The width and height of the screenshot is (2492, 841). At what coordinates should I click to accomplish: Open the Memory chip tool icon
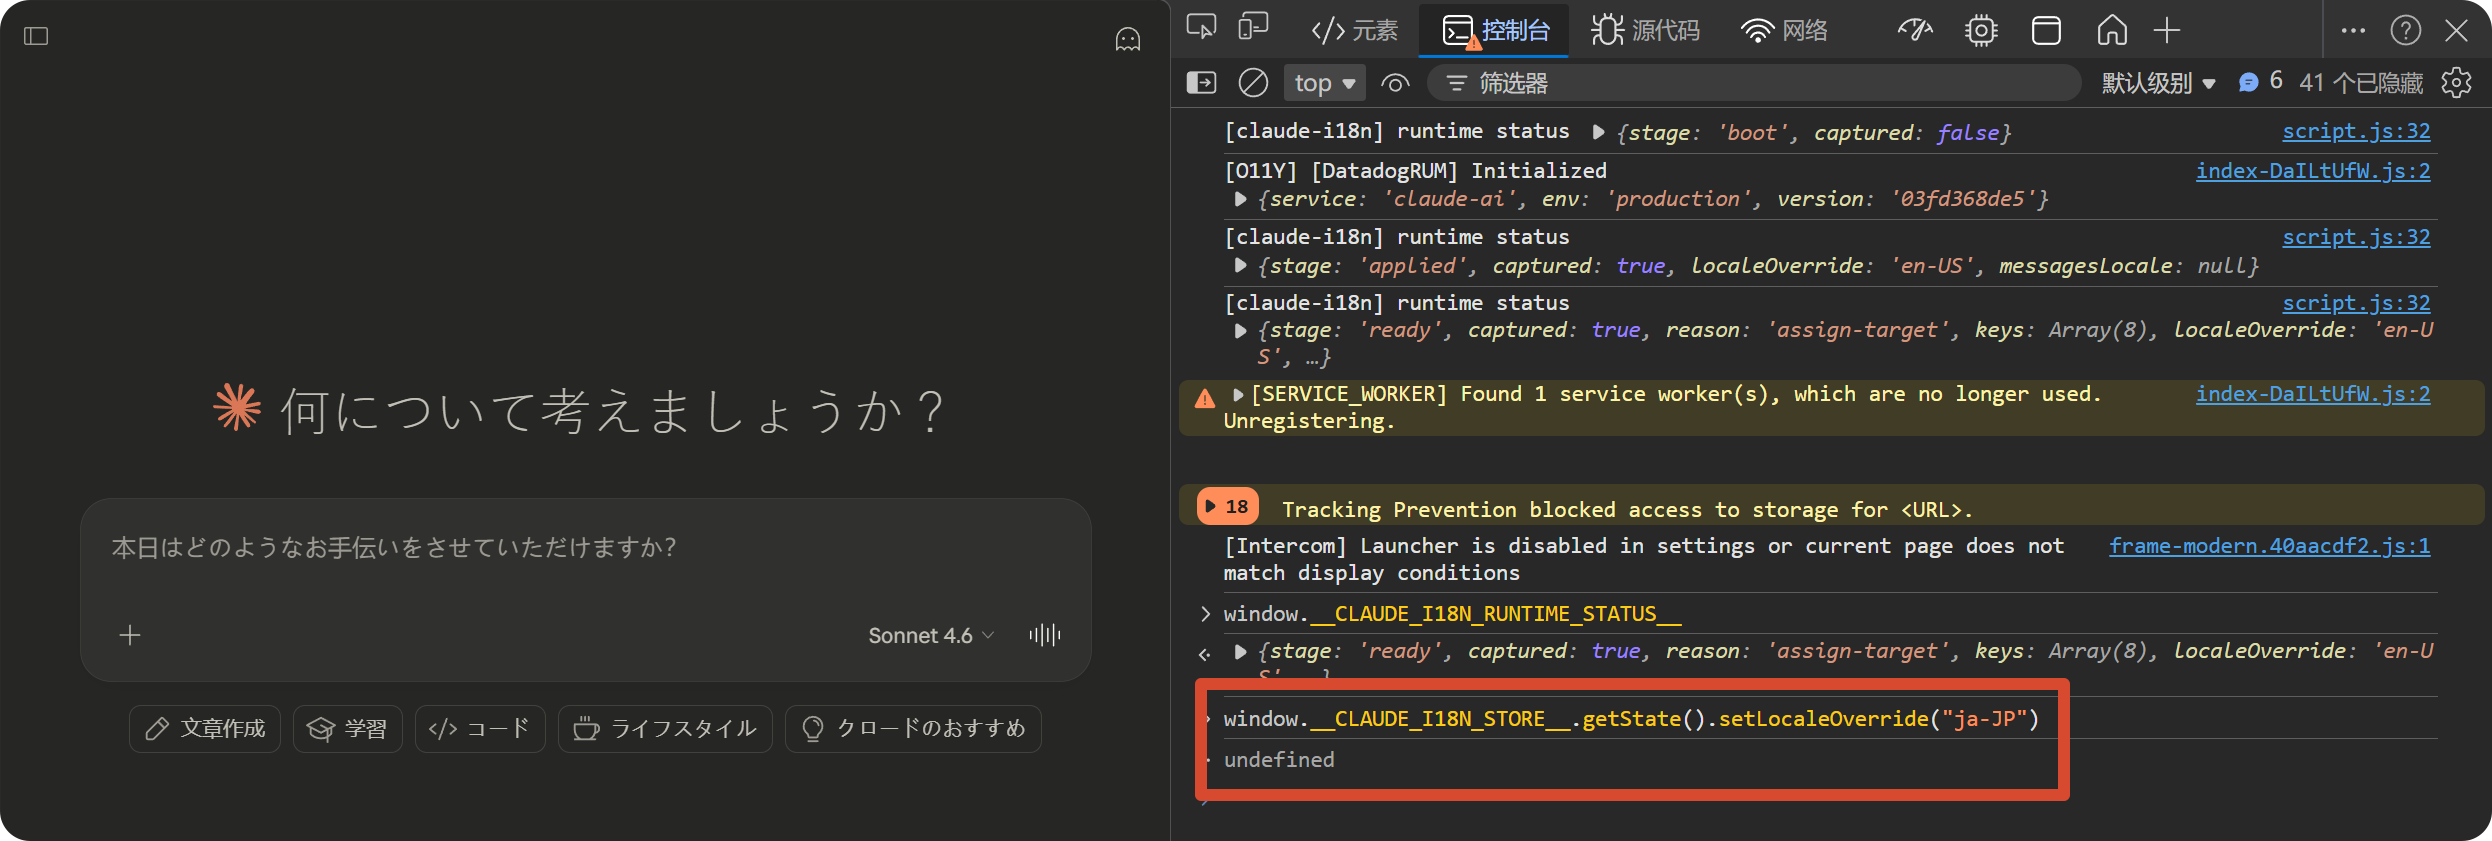click(1981, 31)
